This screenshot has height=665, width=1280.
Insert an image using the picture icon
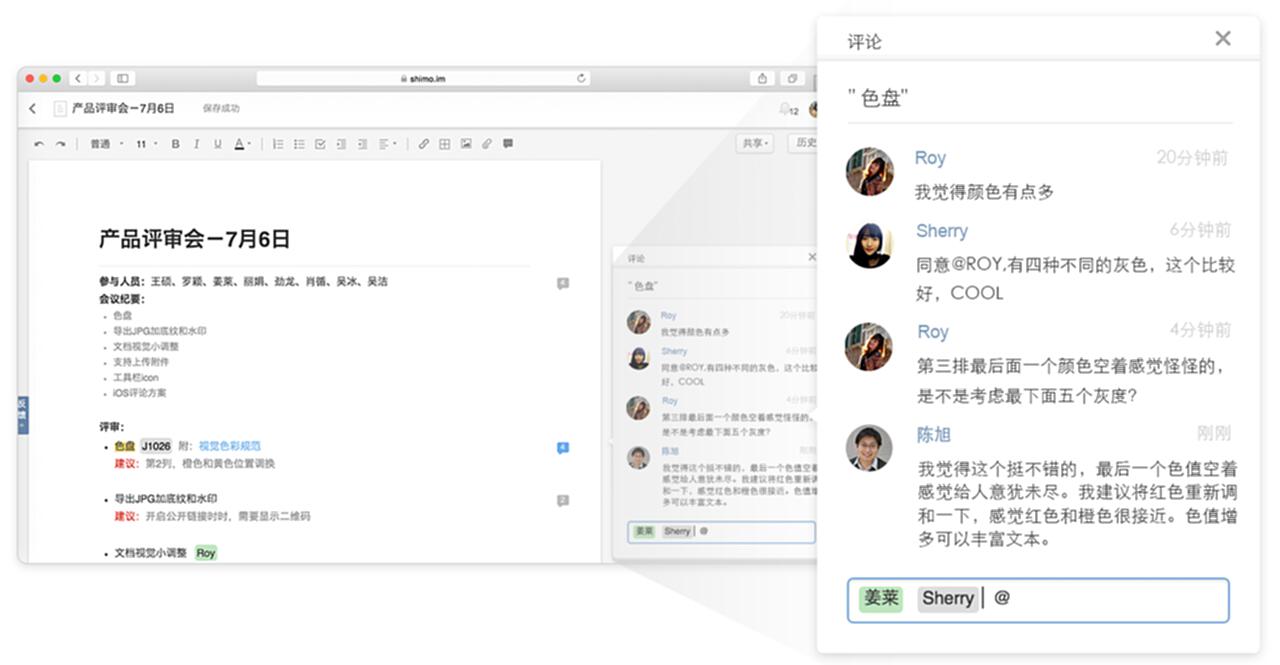coord(466,144)
